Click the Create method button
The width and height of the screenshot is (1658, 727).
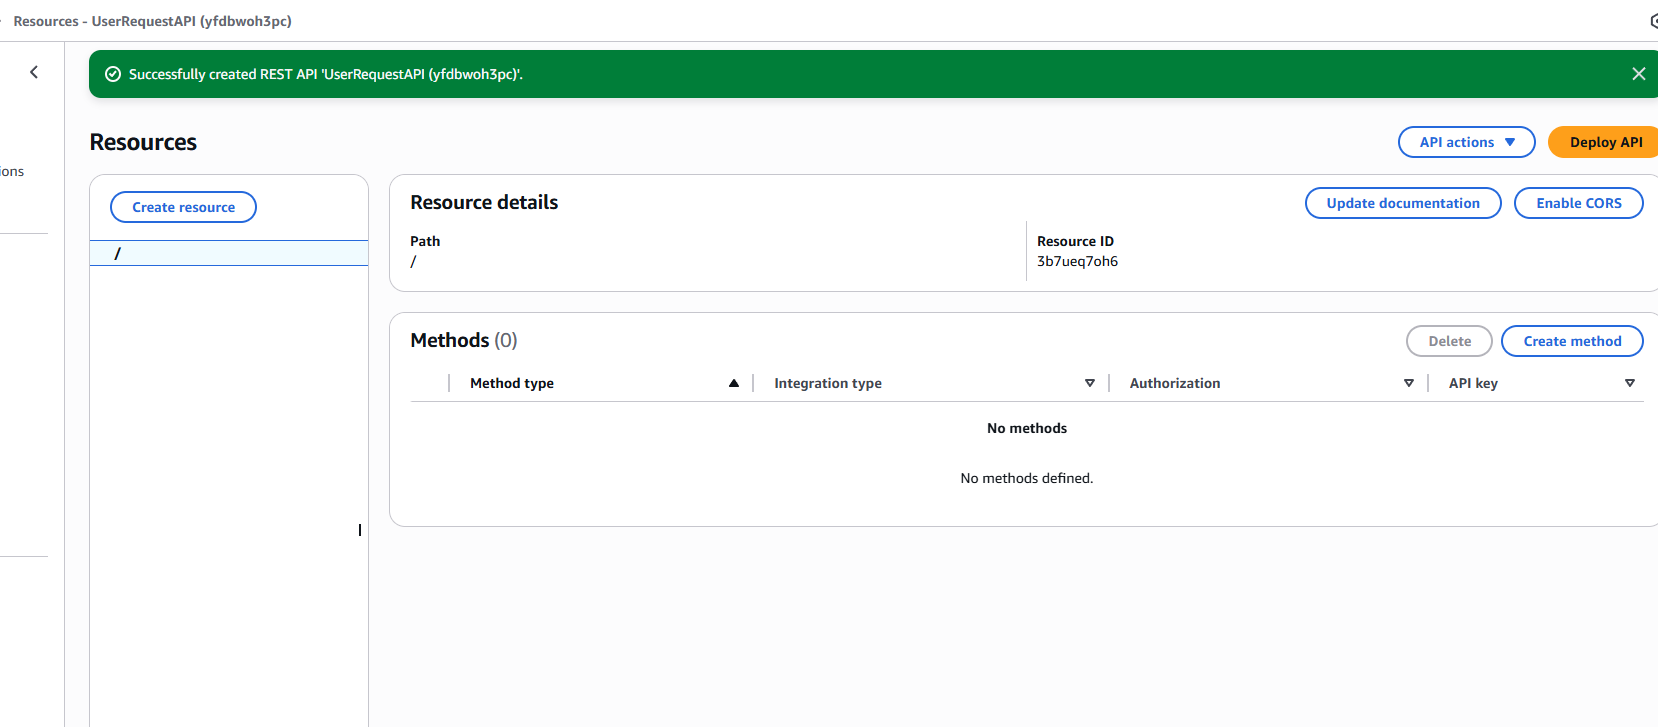pos(1571,341)
